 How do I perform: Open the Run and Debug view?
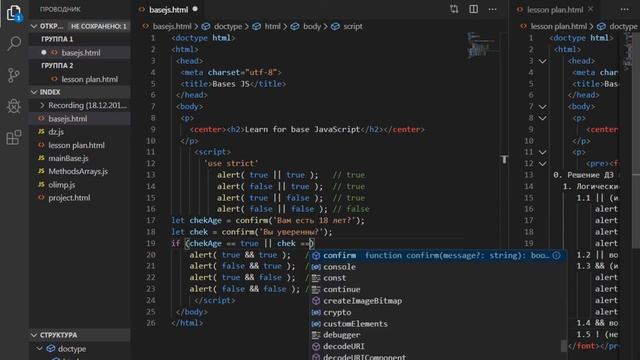coord(14,106)
